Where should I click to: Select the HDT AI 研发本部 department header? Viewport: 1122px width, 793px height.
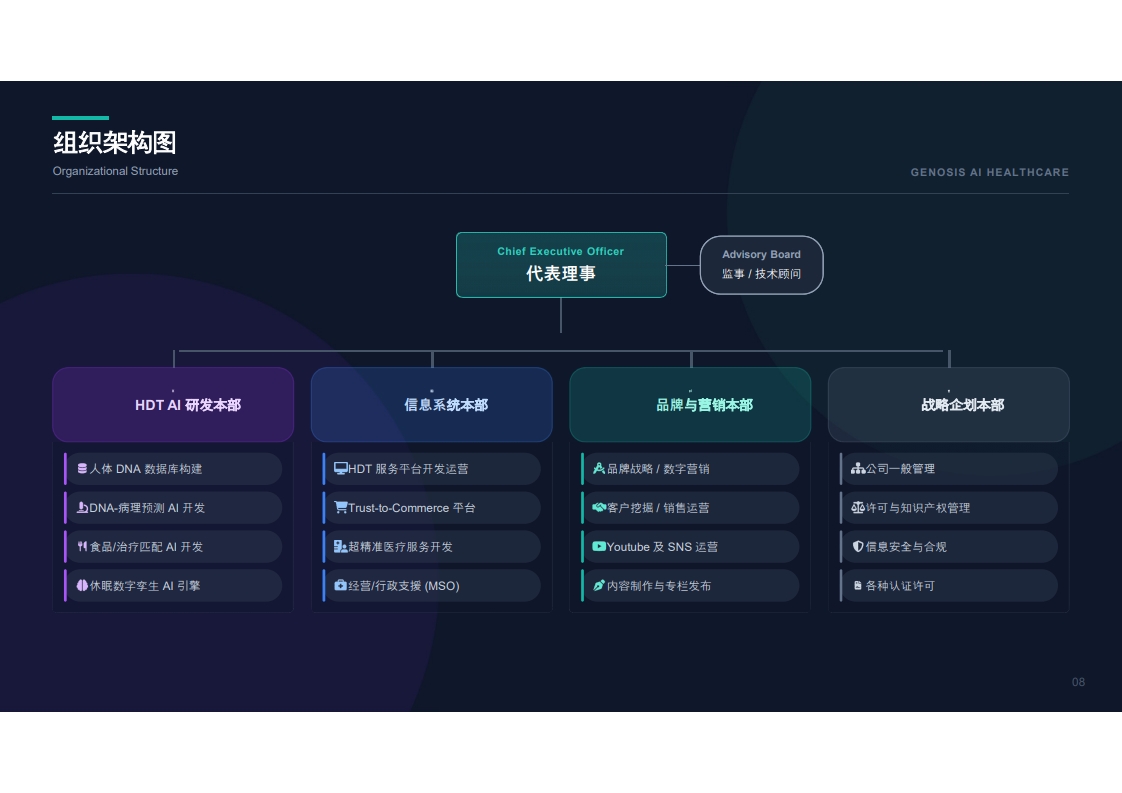[173, 405]
